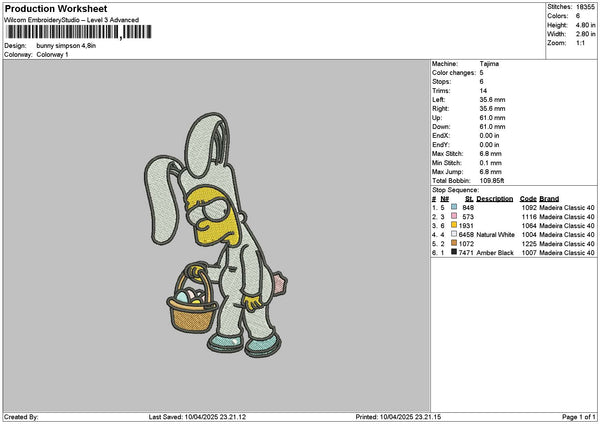Click the design name 'bunny simpson 4,8in'
600x424 pixels.
click(66, 46)
